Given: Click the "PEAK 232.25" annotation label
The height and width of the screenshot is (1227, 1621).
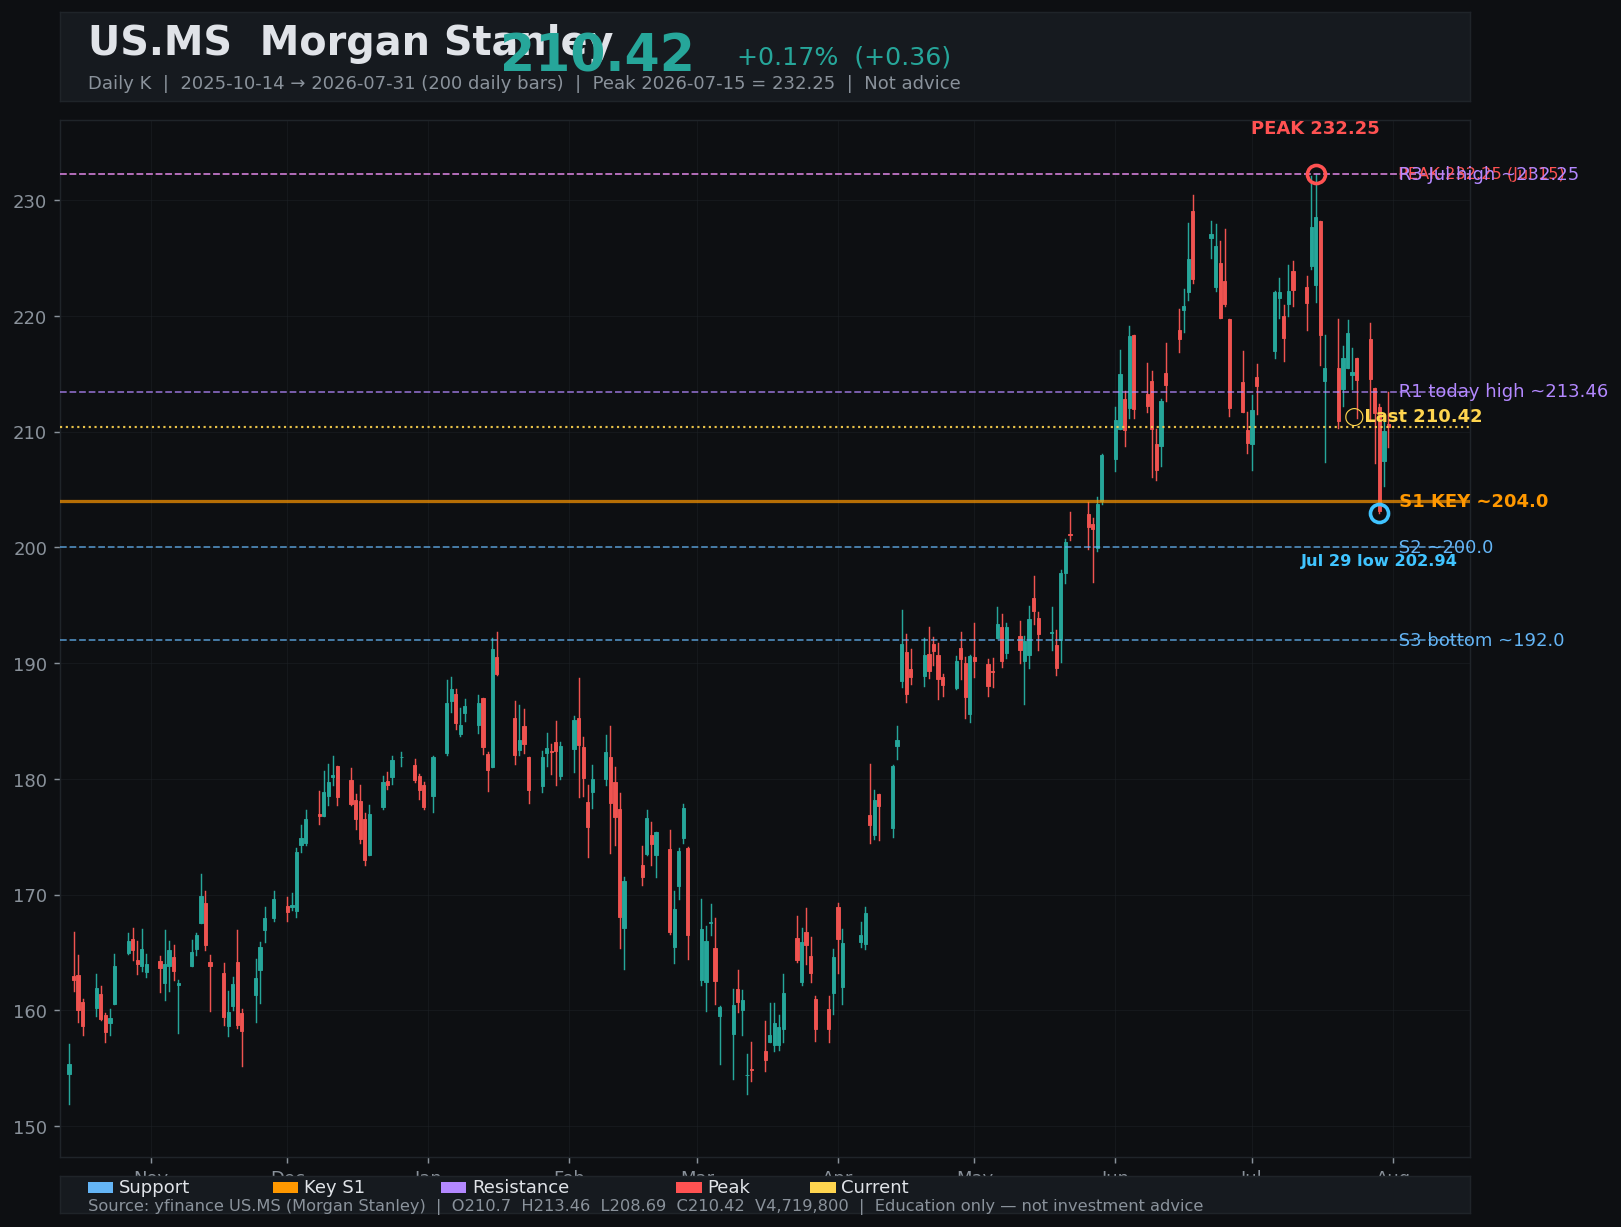Looking at the screenshot, I should [1315, 128].
